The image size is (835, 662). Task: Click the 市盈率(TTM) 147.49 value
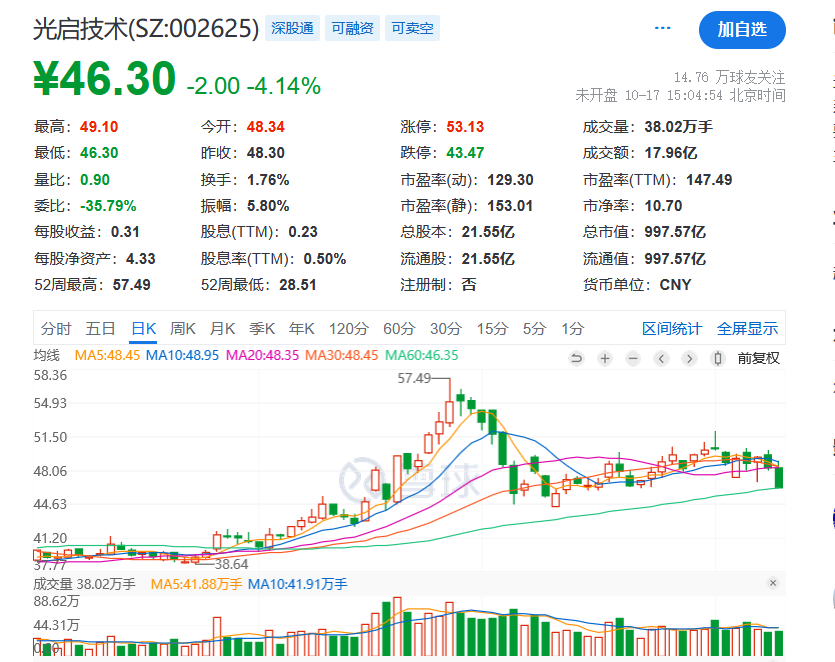pos(709,179)
